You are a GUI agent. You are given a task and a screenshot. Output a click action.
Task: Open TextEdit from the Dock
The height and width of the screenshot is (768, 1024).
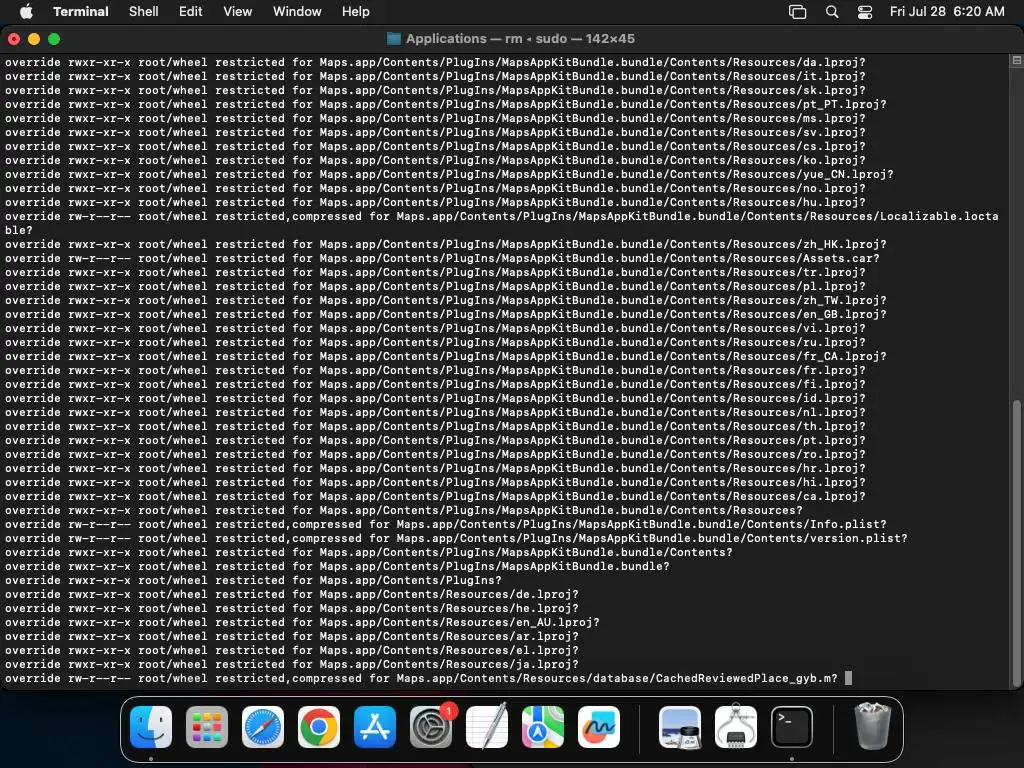point(487,727)
